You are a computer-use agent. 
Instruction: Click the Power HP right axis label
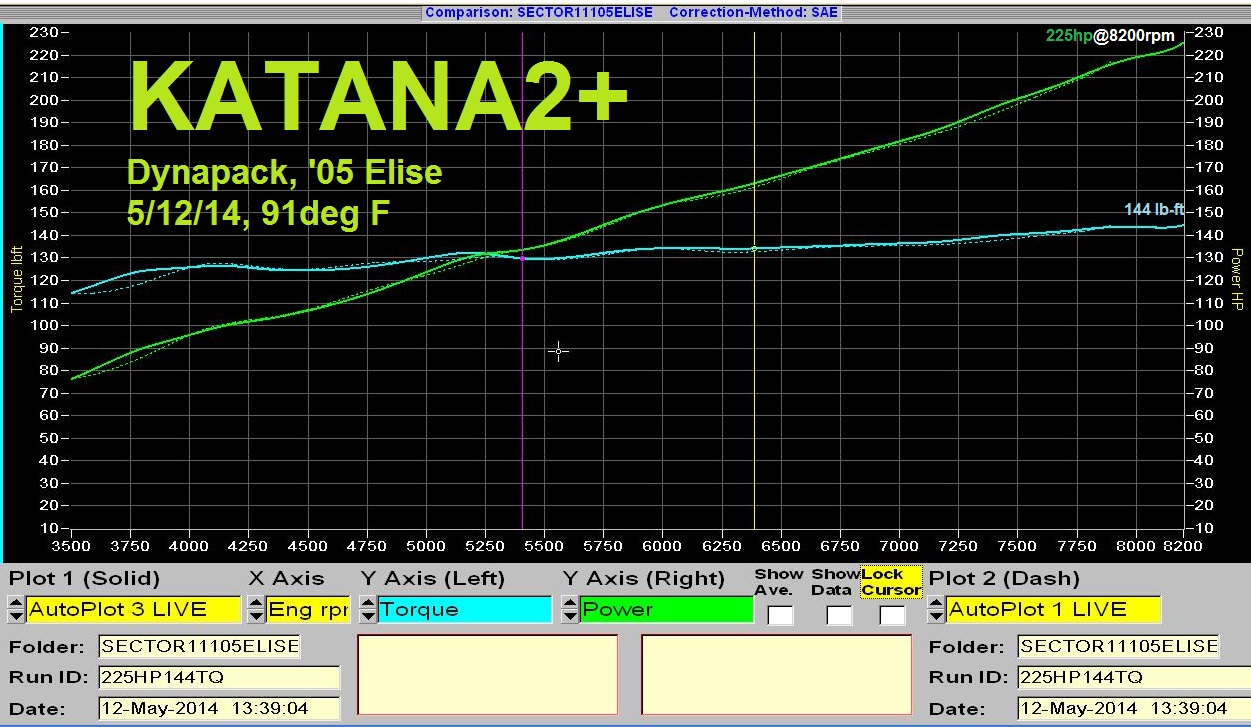1237,279
